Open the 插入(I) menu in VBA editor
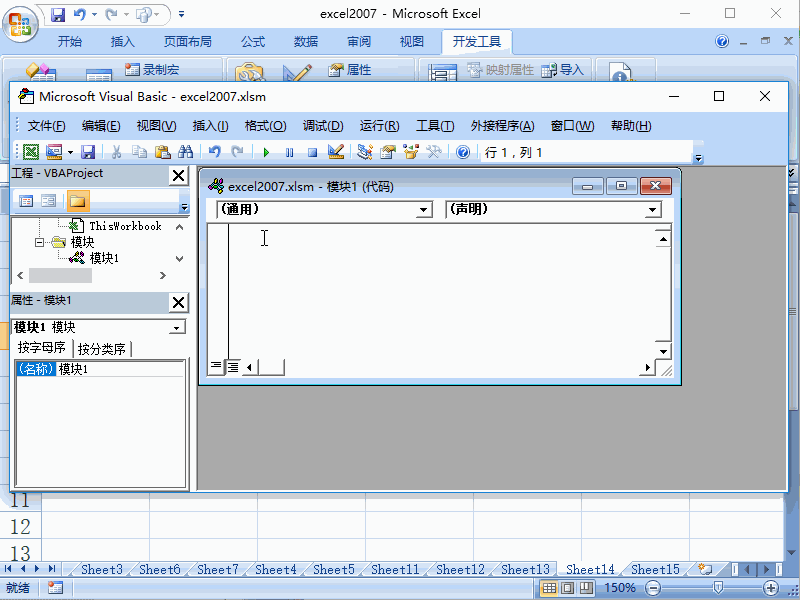Screen dimensions: 800x600 coord(210,126)
